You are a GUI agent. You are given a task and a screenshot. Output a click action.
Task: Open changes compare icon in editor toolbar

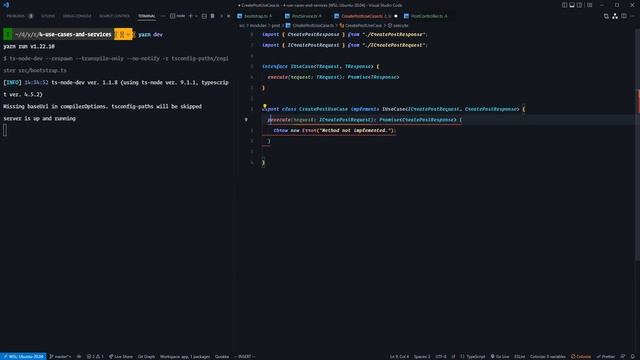click(x=606, y=16)
